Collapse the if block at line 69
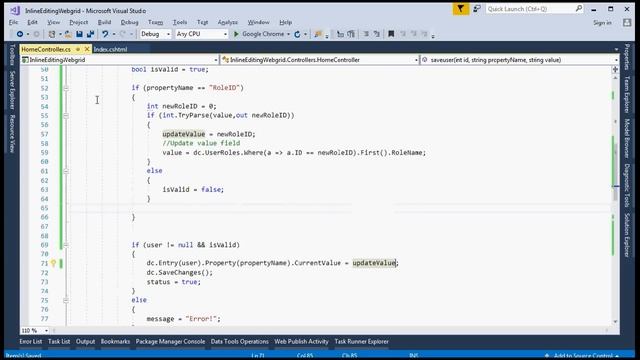 point(66,245)
